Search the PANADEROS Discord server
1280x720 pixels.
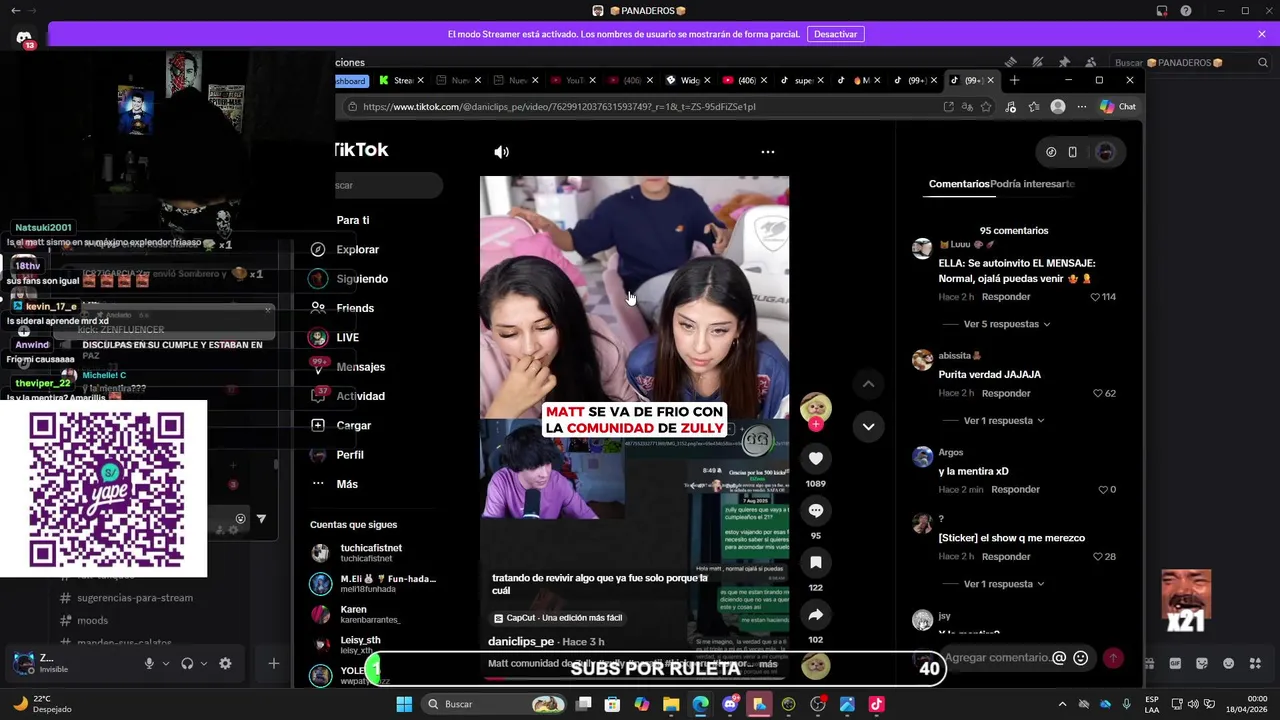point(1190,62)
